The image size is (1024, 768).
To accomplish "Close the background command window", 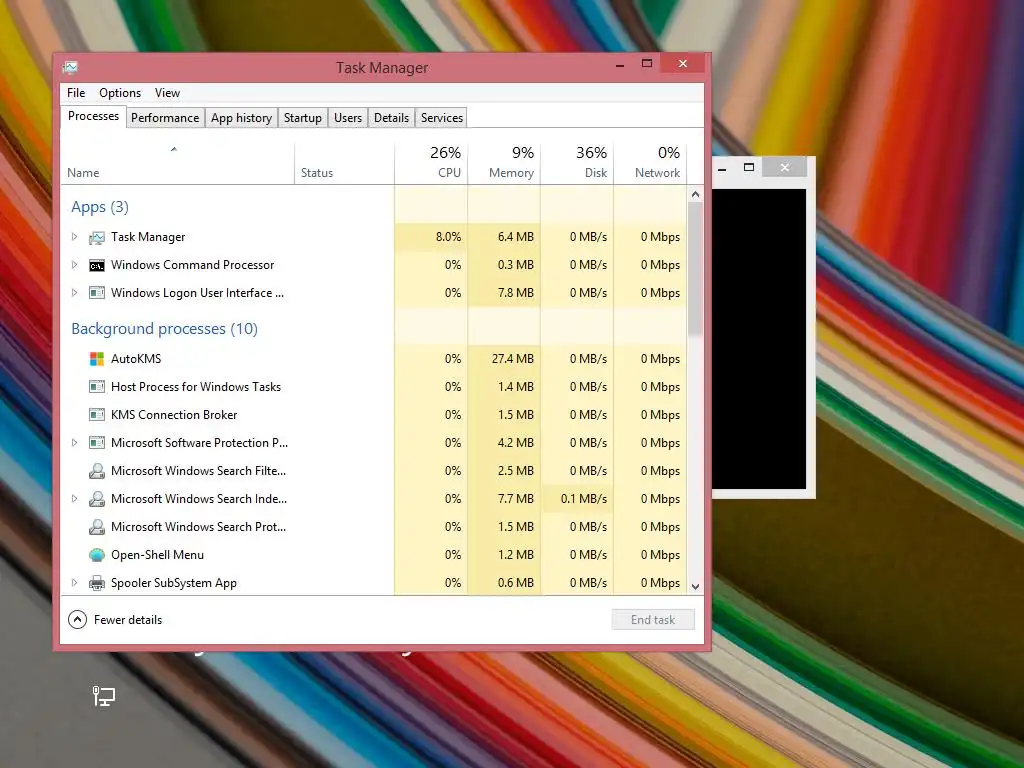I will (x=785, y=168).
